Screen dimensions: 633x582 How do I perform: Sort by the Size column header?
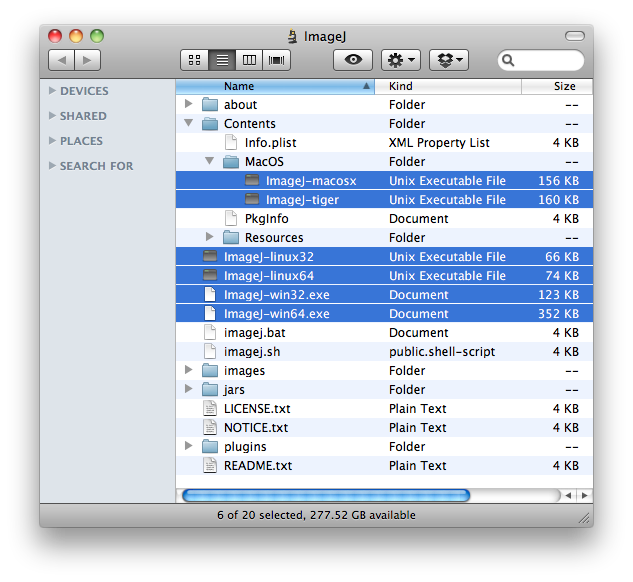pyautogui.click(x=557, y=86)
